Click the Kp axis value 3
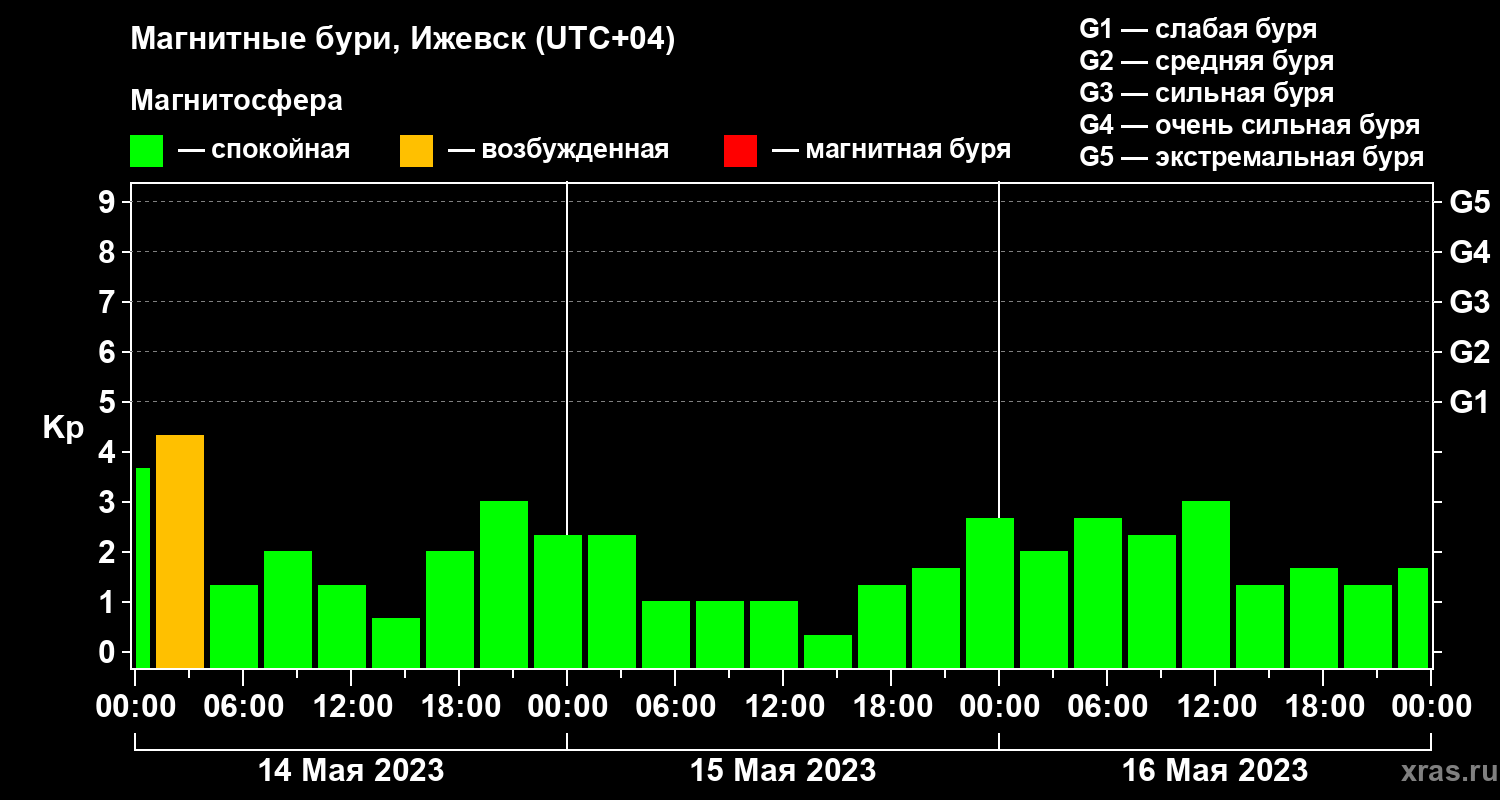The image size is (1500, 800). click(109, 502)
